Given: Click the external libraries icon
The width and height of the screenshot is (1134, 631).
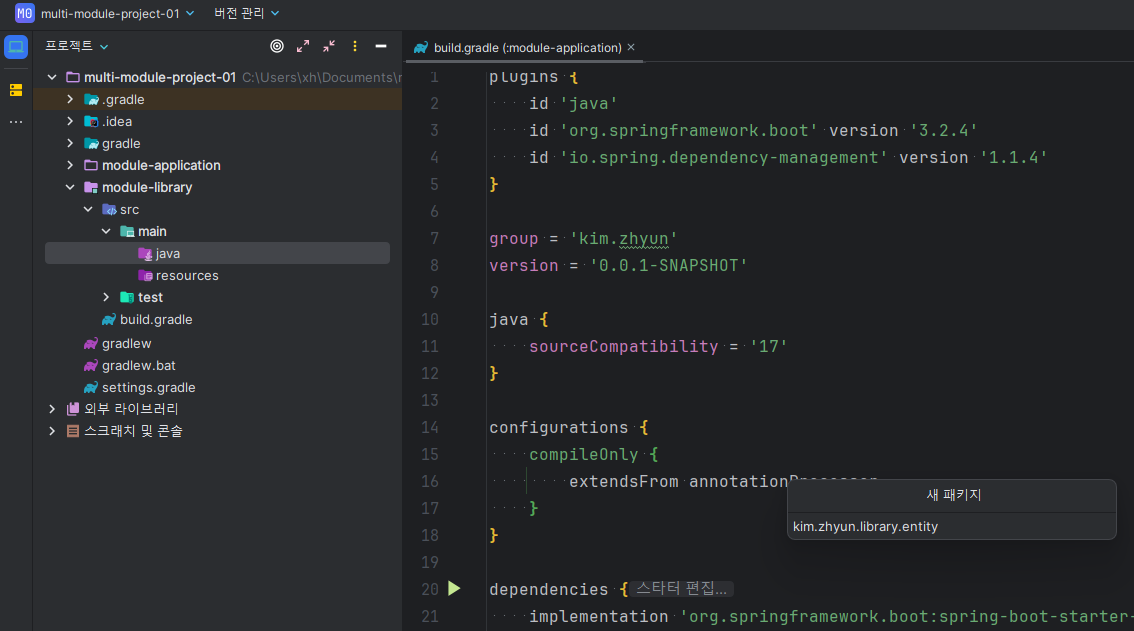Looking at the screenshot, I should pos(72,410).
